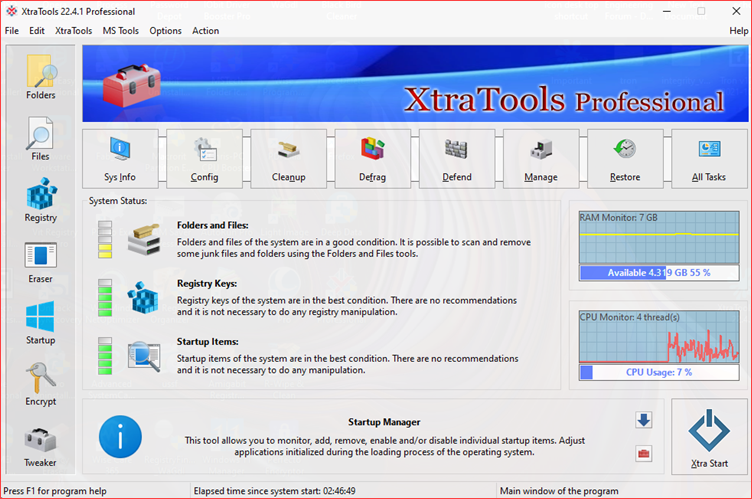Open the Folders tool in sidebar
The width and height of the screenshot is (752, 499).
tap(41, 77)
